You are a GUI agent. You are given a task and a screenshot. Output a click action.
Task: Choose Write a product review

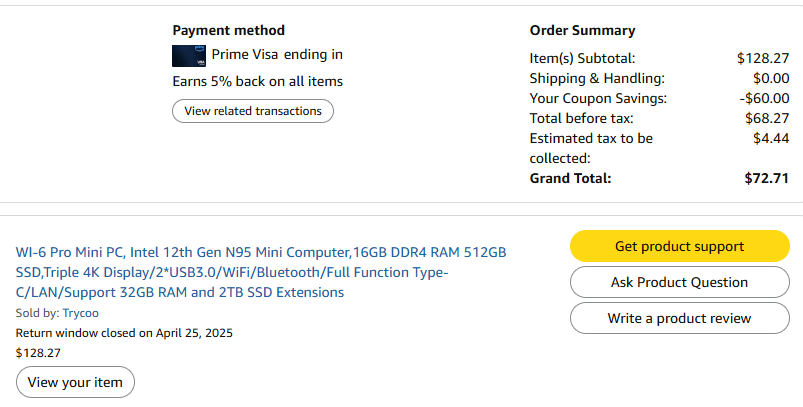click(x=679, y=318)
